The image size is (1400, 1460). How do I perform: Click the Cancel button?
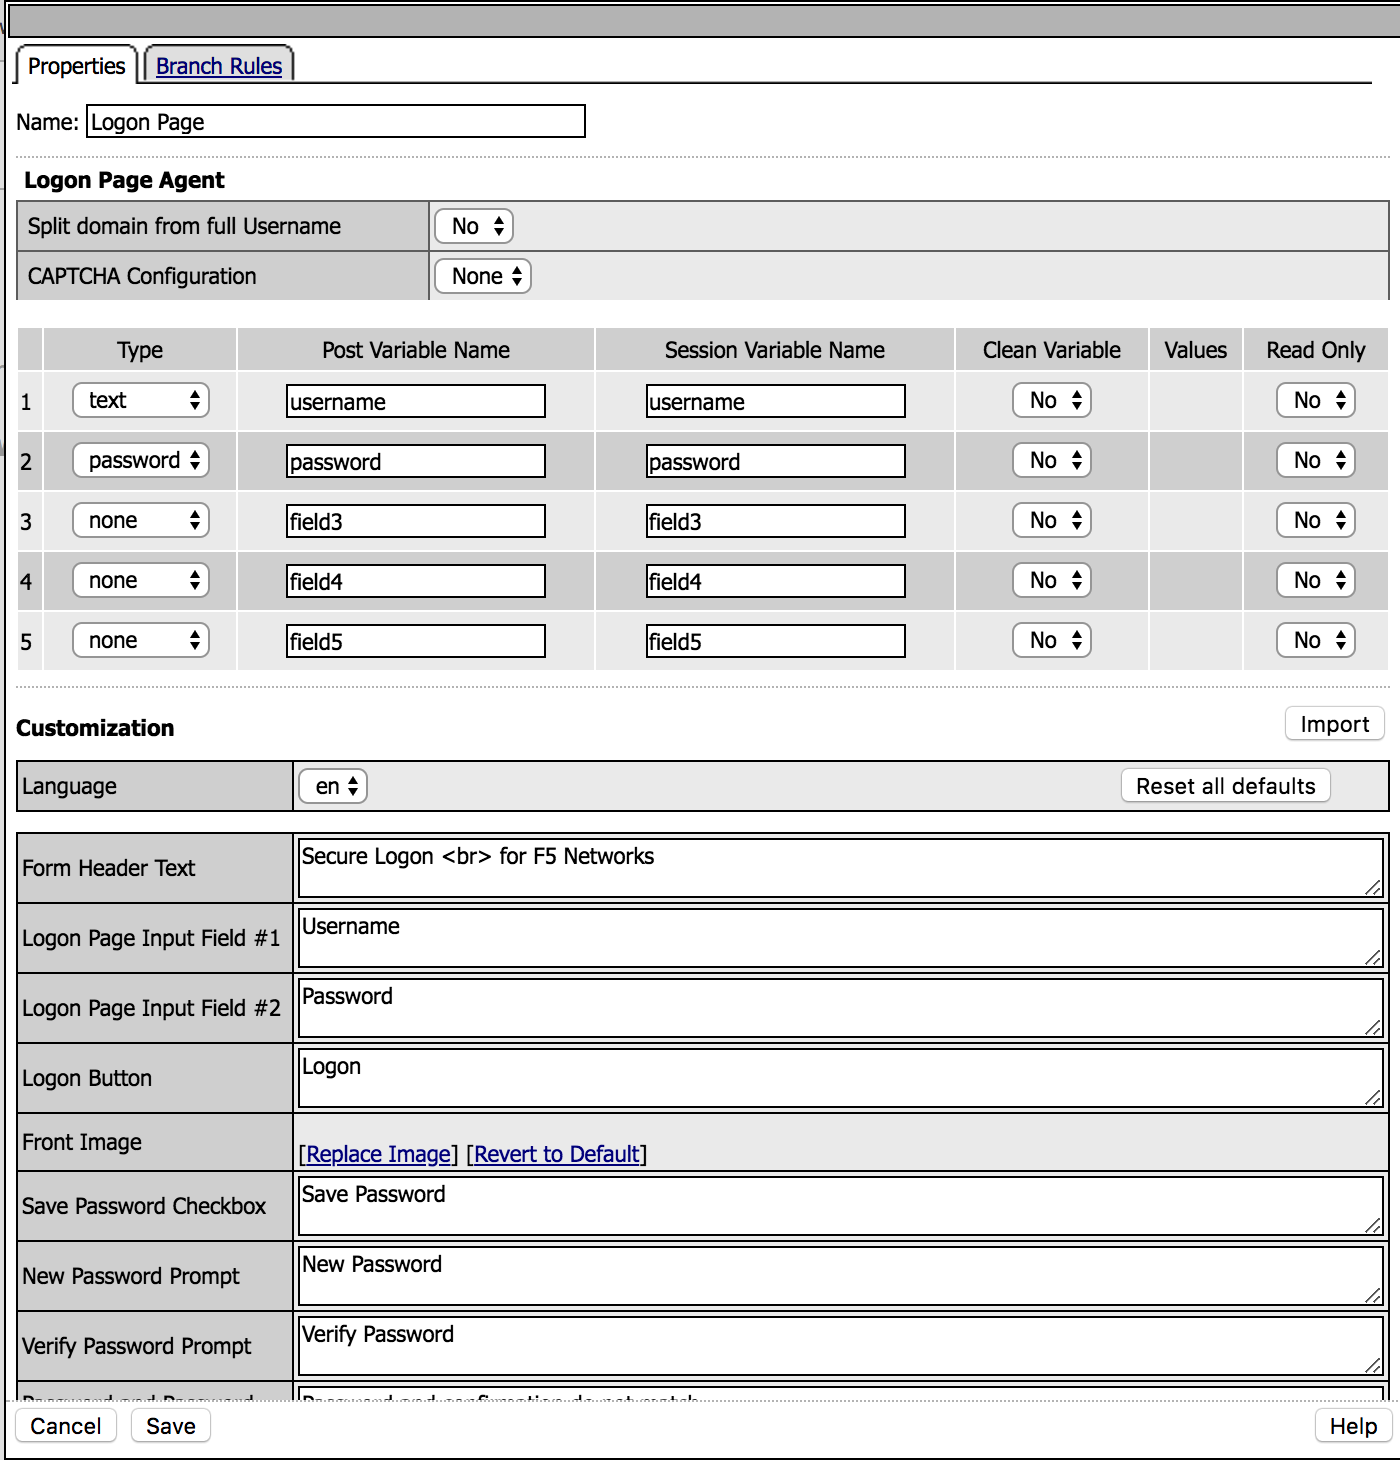[66, 1426]
